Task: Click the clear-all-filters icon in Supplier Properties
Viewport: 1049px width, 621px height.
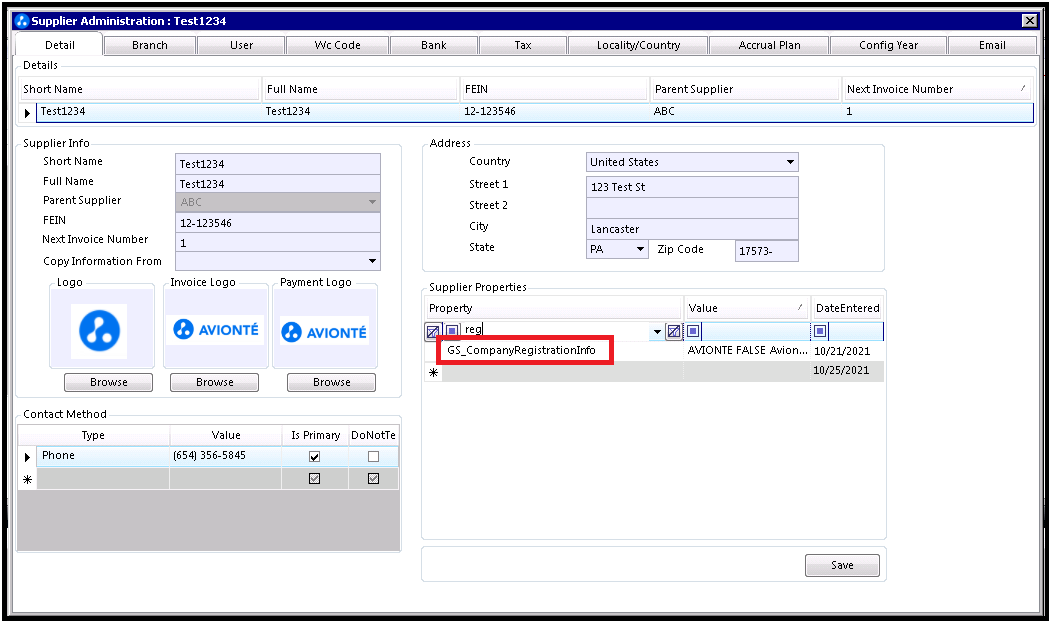Action: (x=433, y=331)
